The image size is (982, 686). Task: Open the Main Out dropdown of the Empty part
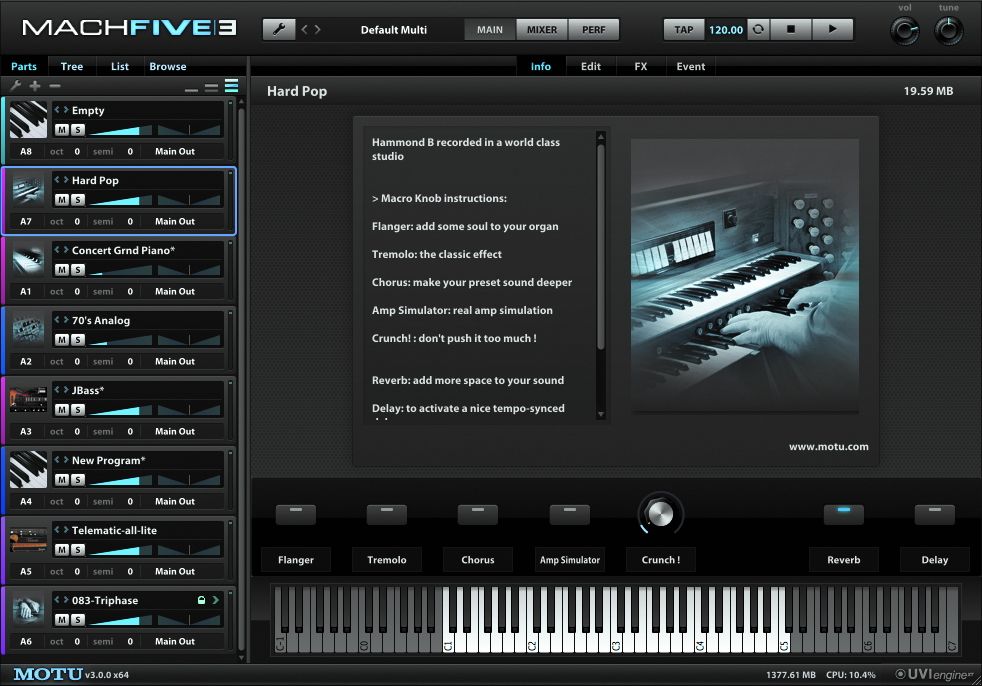click(175, 152)
